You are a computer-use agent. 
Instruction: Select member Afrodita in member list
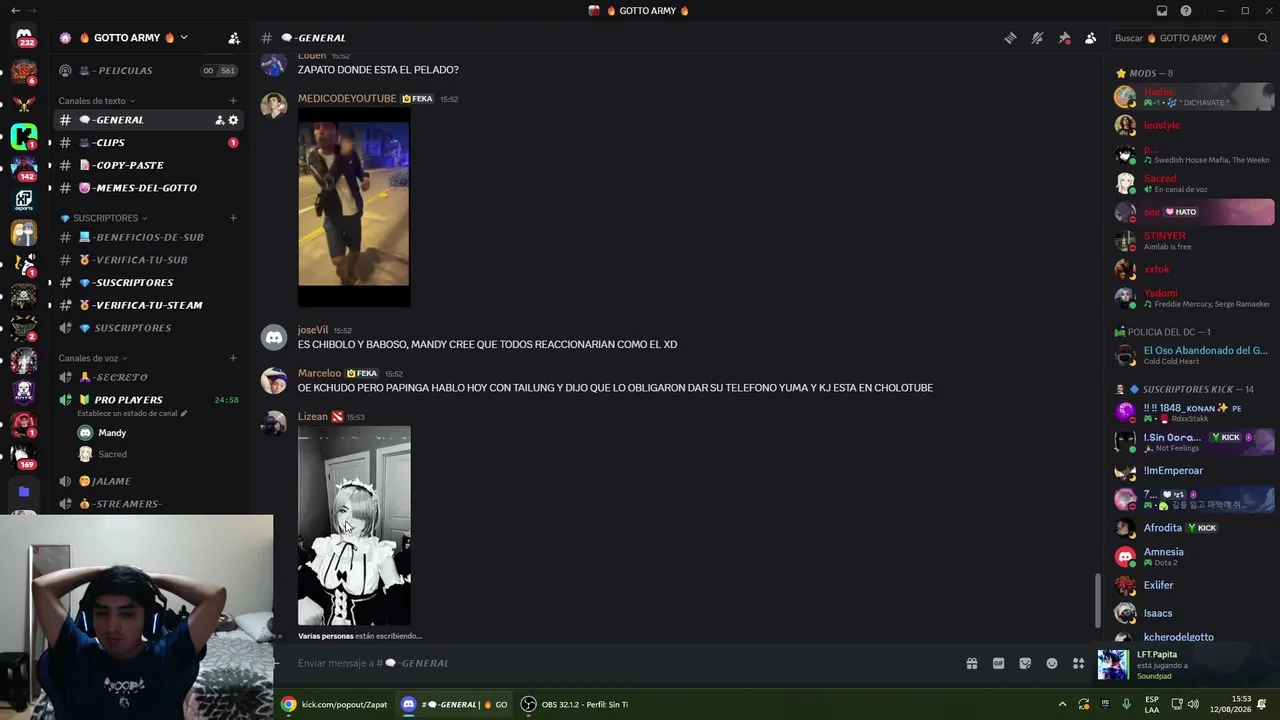(1194, 528)
